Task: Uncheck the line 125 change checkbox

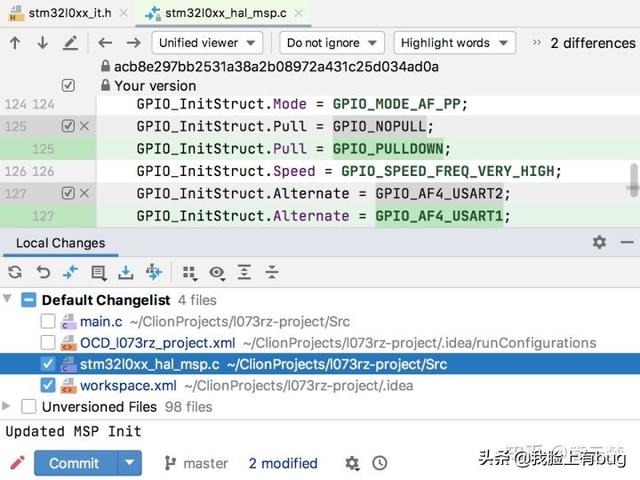Action: tap(68, 126)
